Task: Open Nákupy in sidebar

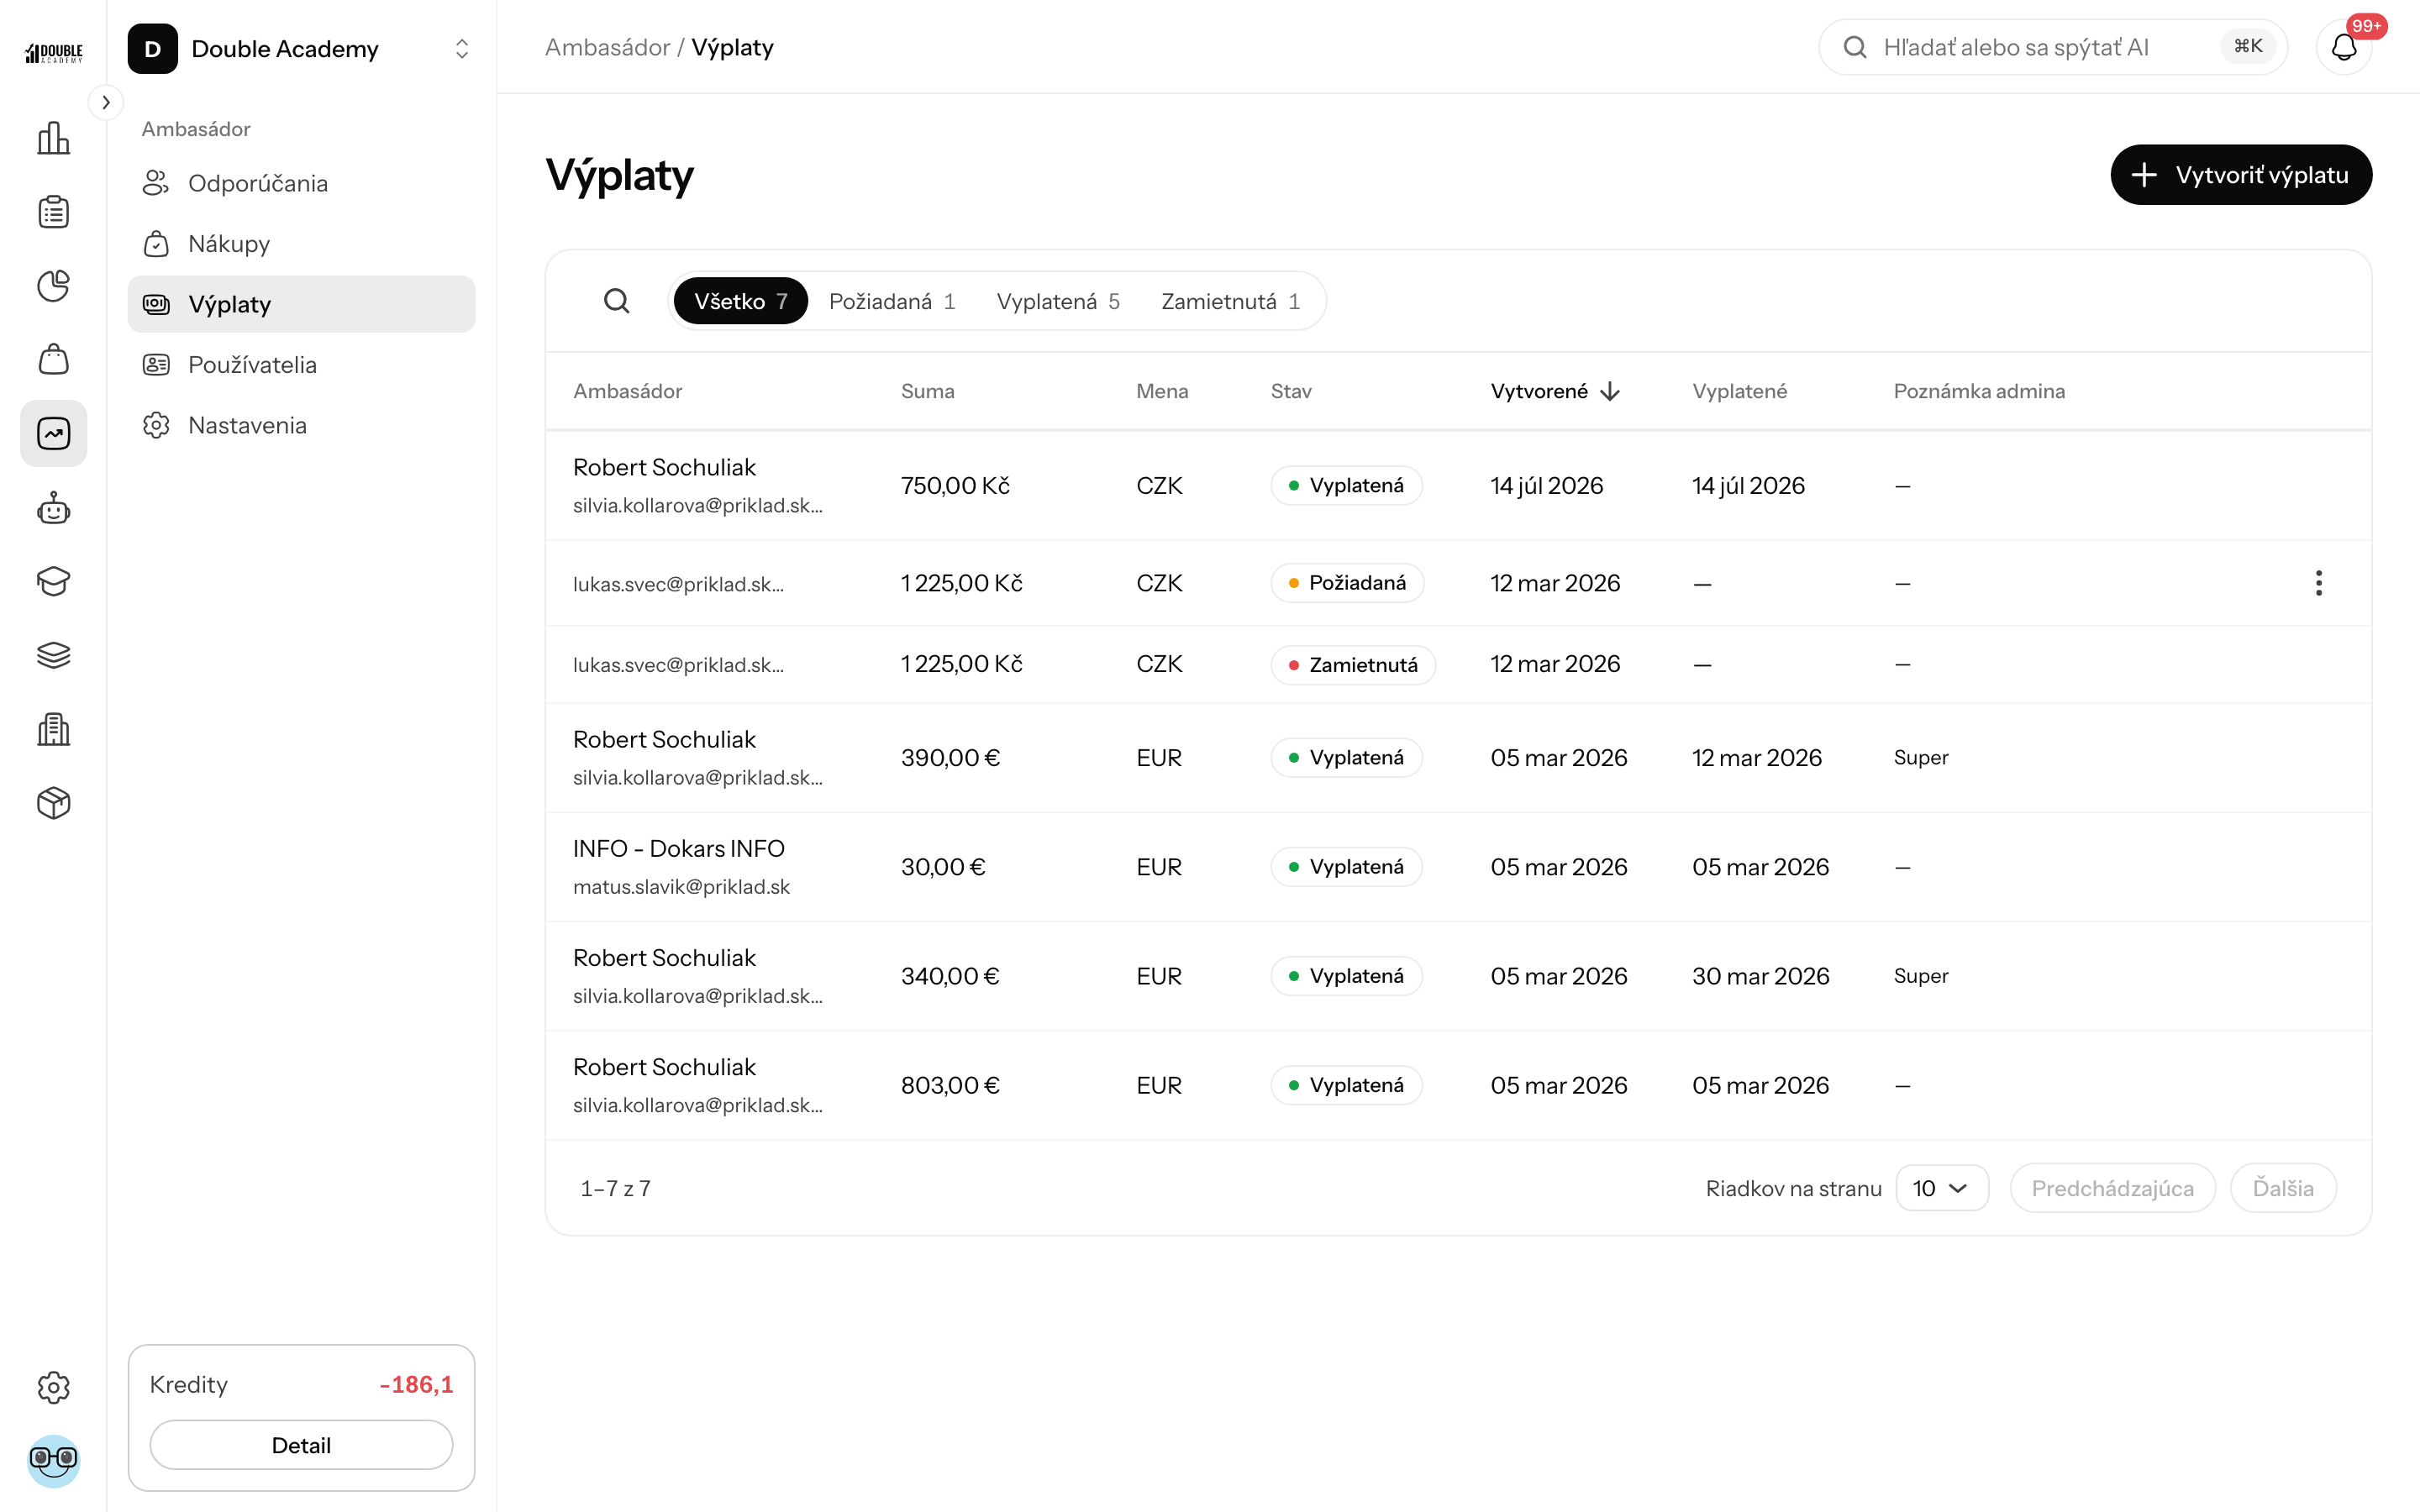Action: tap(301, 244)
